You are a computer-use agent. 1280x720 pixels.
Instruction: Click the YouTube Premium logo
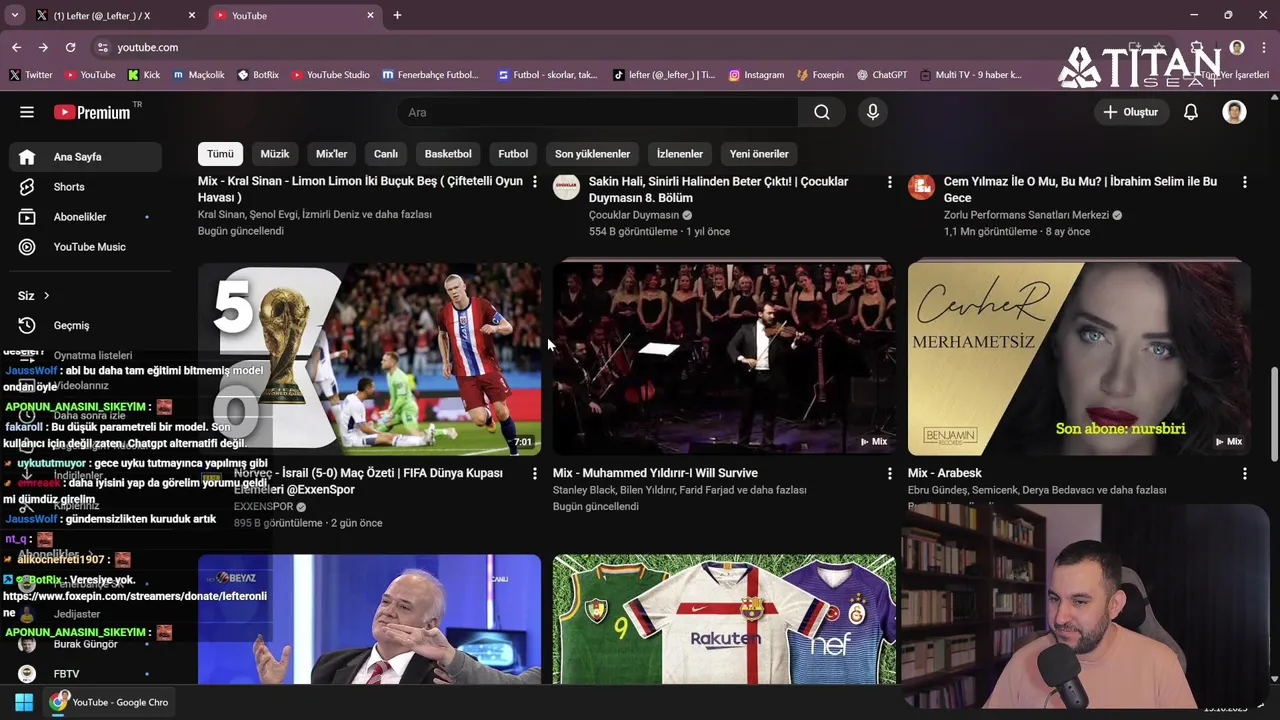(92, 112)
